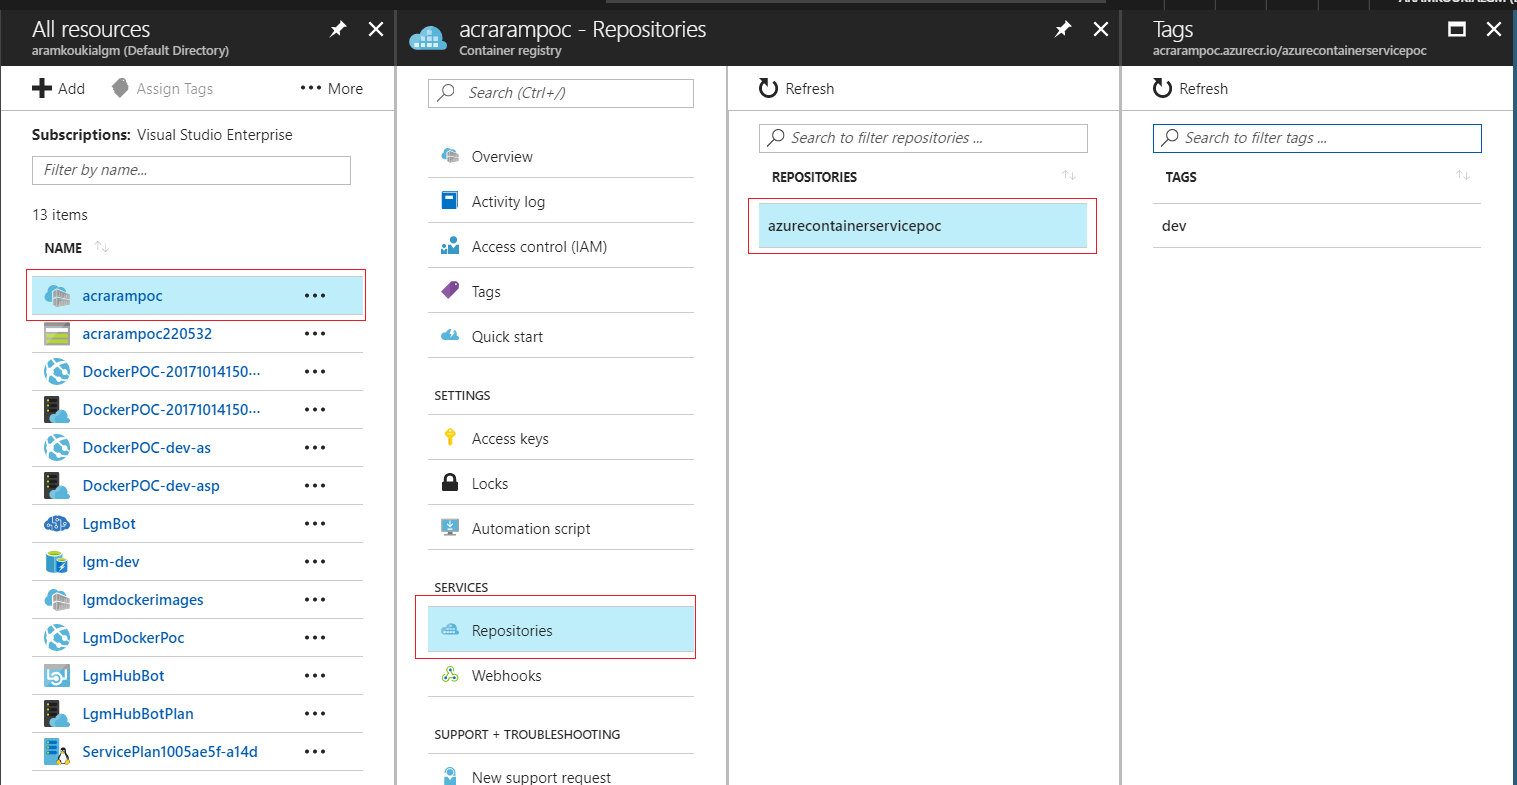Select the azurecontainerservicepoc repository

point(923,226)
